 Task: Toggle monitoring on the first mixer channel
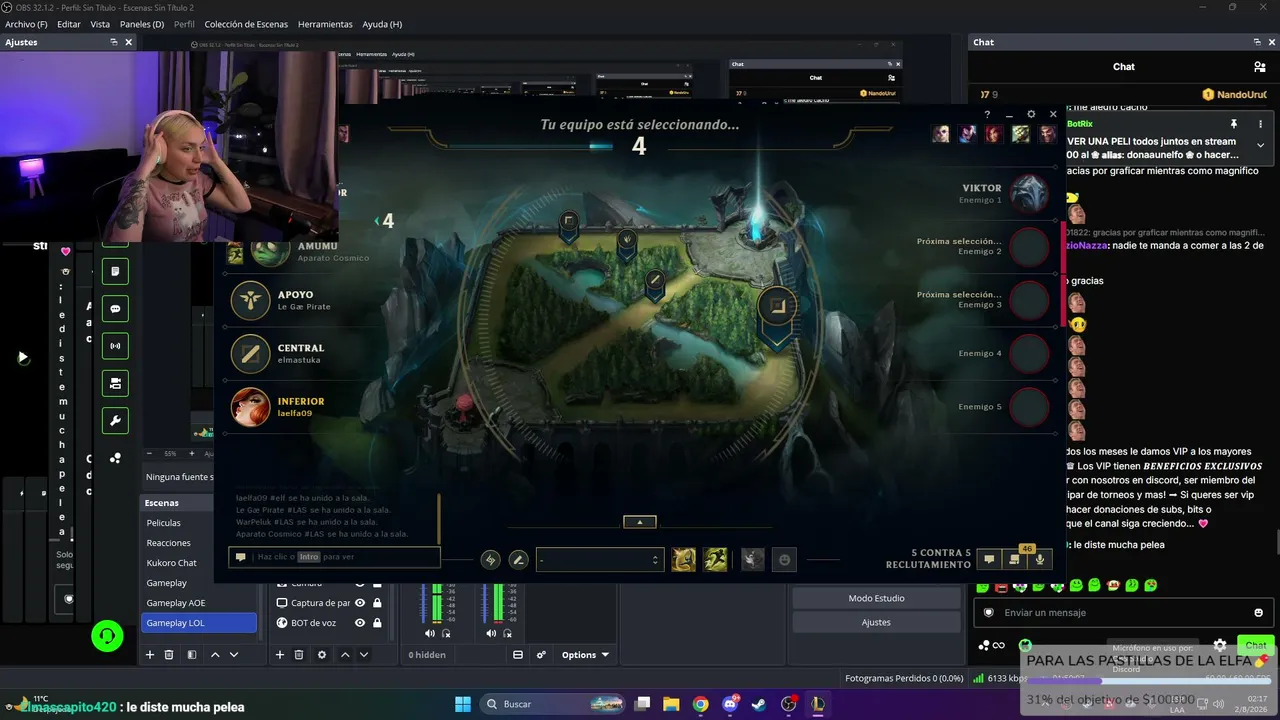[x=446, y=633]
